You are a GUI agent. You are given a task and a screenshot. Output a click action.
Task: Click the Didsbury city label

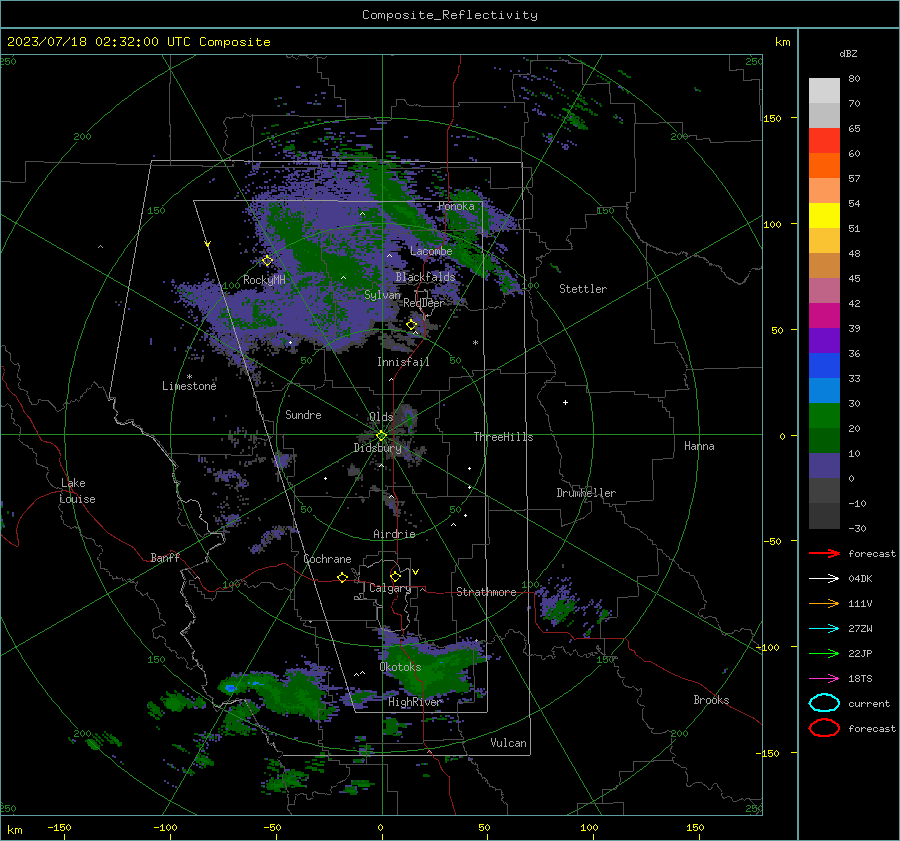[x=377, y=448]
